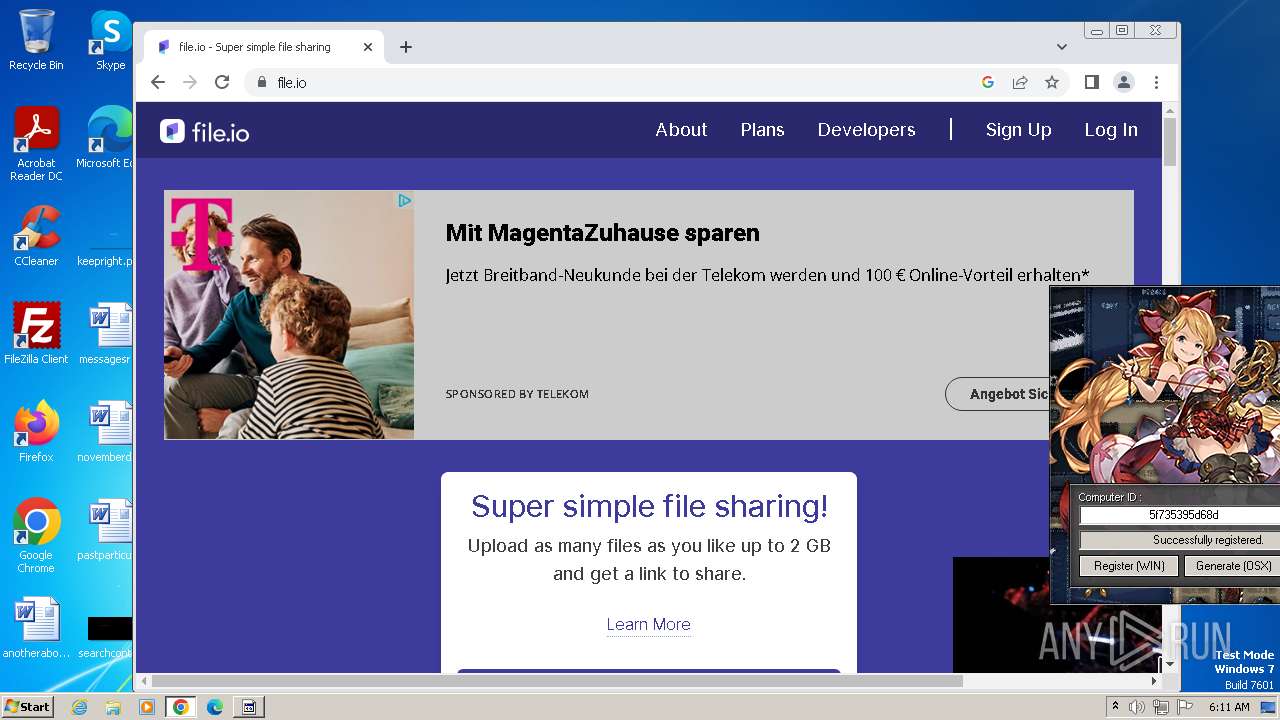Image resolution: width=1280 pixels, height=720 pixels.
Task: Click the AdChoices icon on the Telekom ad
Action: [x=405, y=200]
